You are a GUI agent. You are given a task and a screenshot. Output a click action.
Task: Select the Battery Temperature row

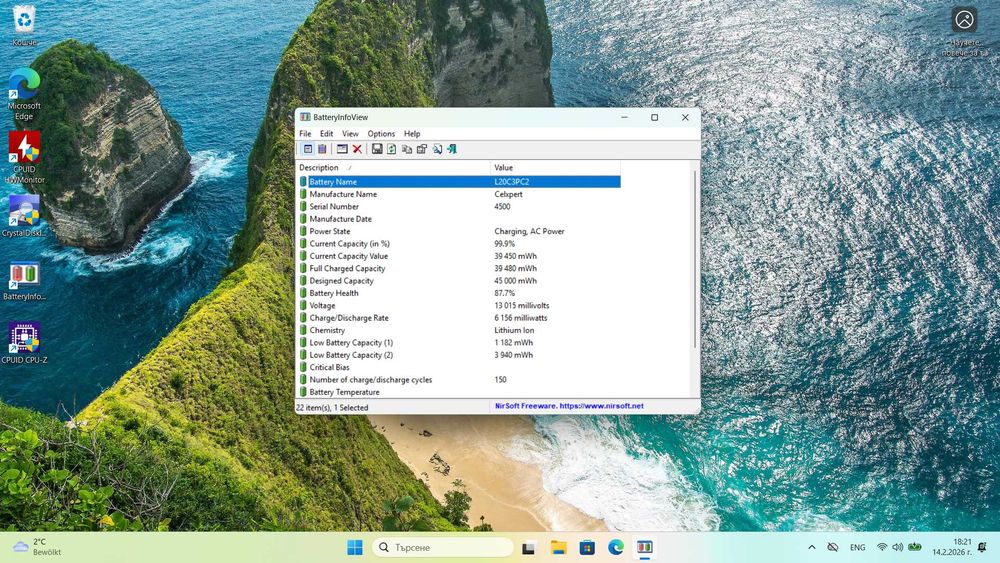[459, 392]
